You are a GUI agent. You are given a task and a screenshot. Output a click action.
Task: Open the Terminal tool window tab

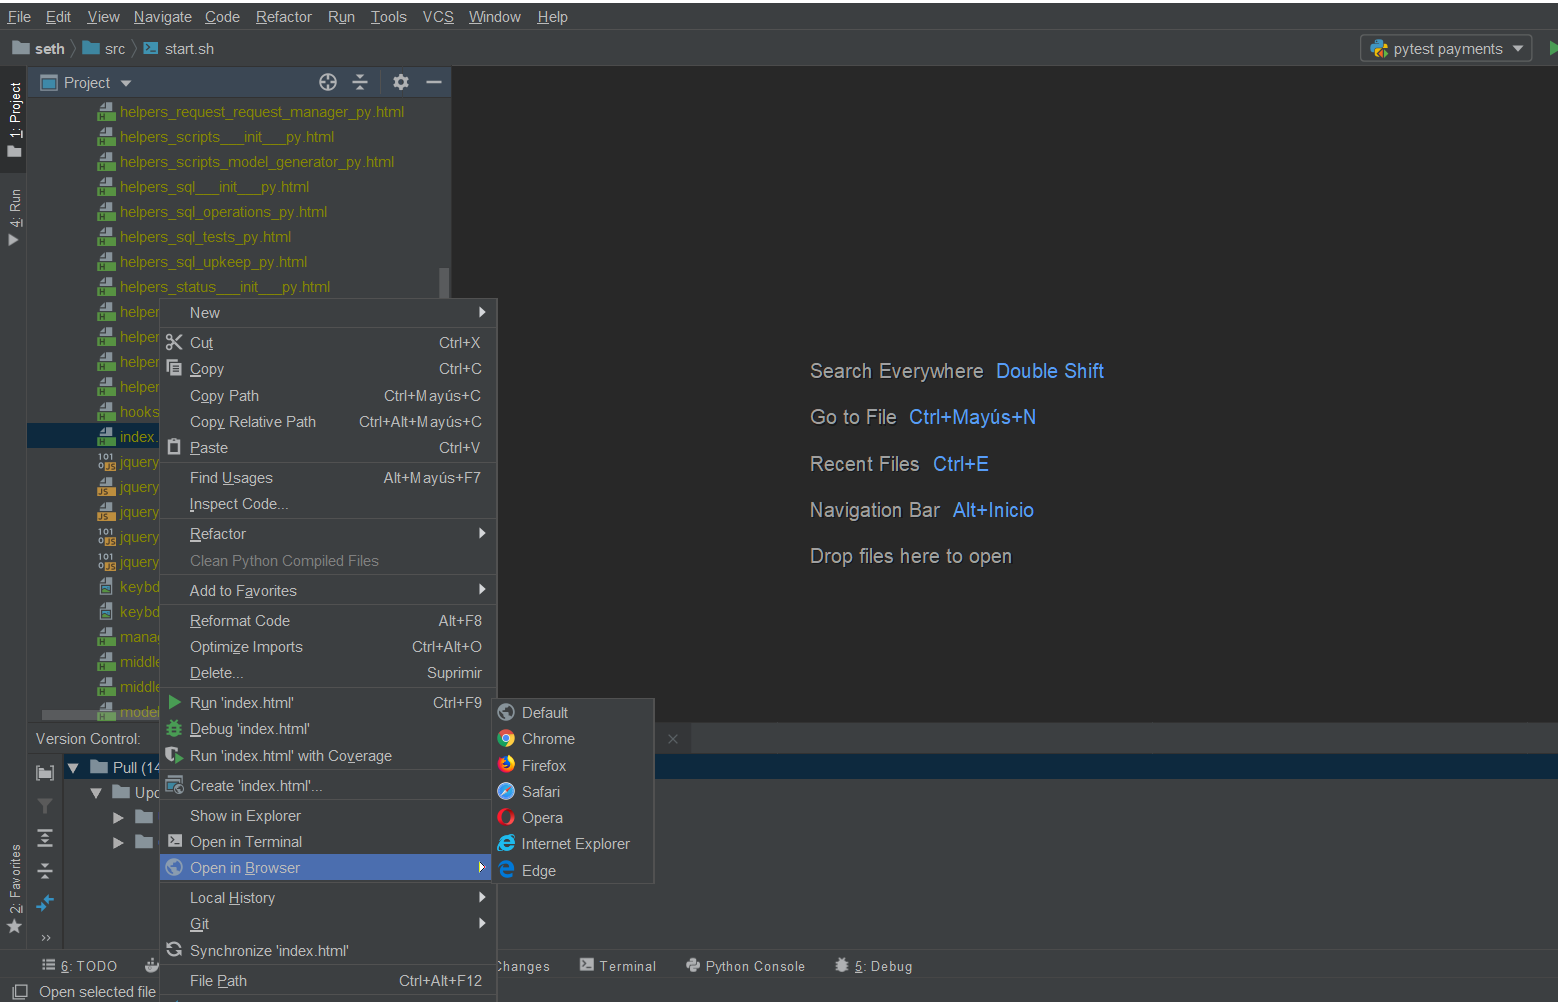coord(618,966)
